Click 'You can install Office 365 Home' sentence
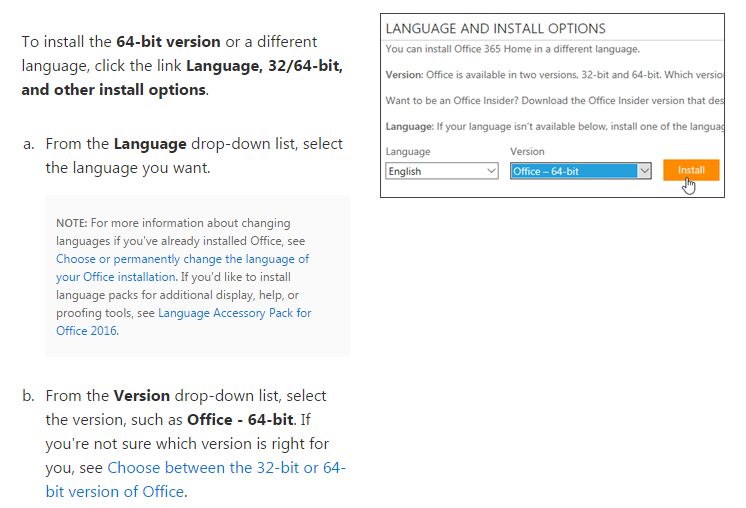 pyautogui.click(x=512, y=49)
